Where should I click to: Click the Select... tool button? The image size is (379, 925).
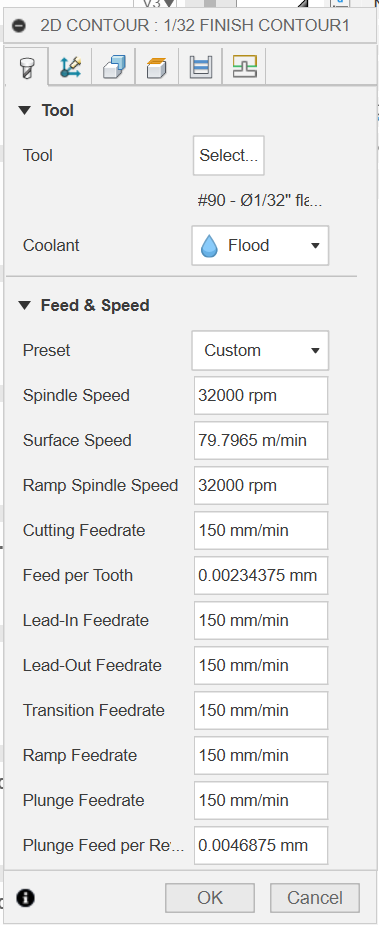point(228,156)
